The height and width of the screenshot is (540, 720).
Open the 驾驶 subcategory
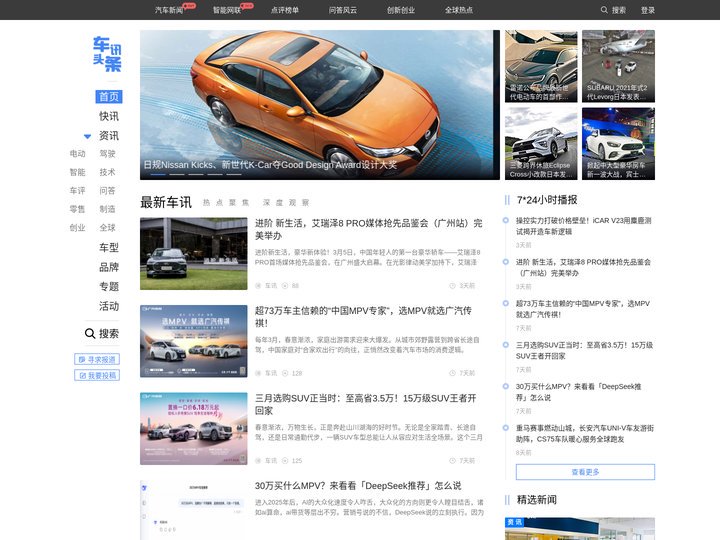[107, 153]
